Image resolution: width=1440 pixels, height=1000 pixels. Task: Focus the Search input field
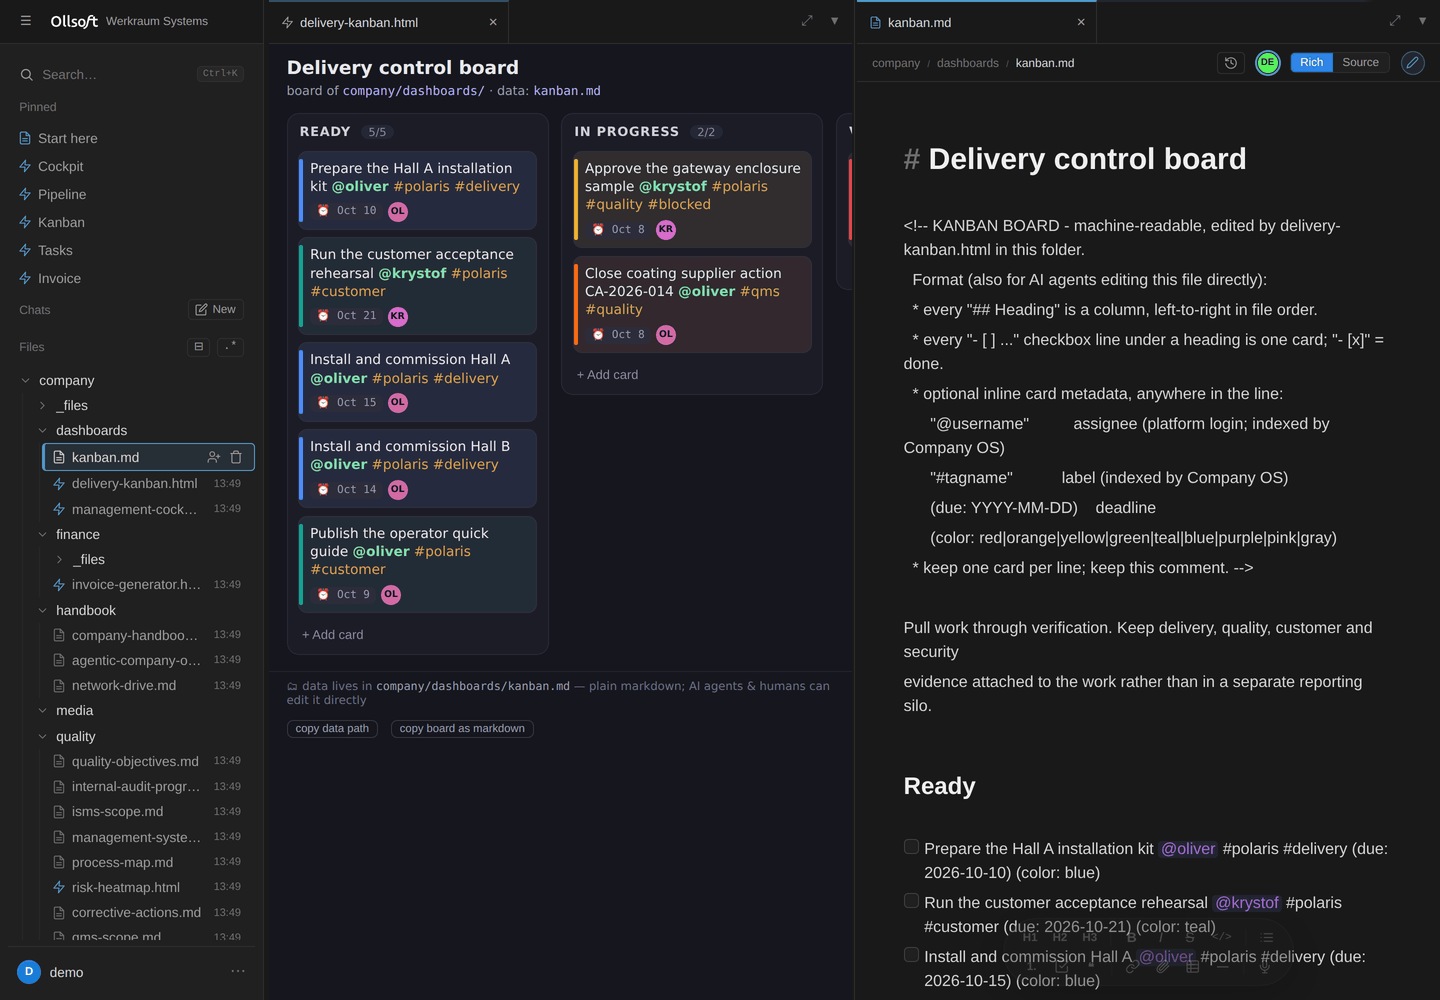(131, 74)
